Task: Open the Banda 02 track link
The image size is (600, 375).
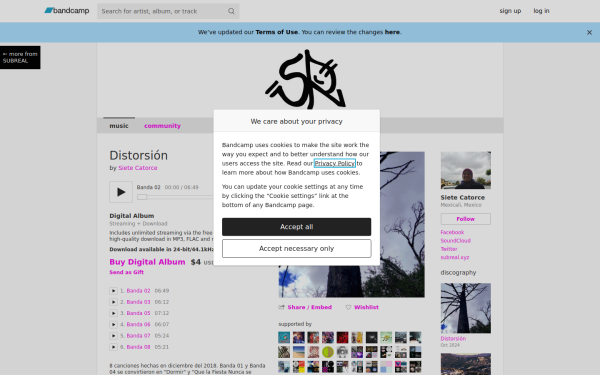Action: point(139,291)
